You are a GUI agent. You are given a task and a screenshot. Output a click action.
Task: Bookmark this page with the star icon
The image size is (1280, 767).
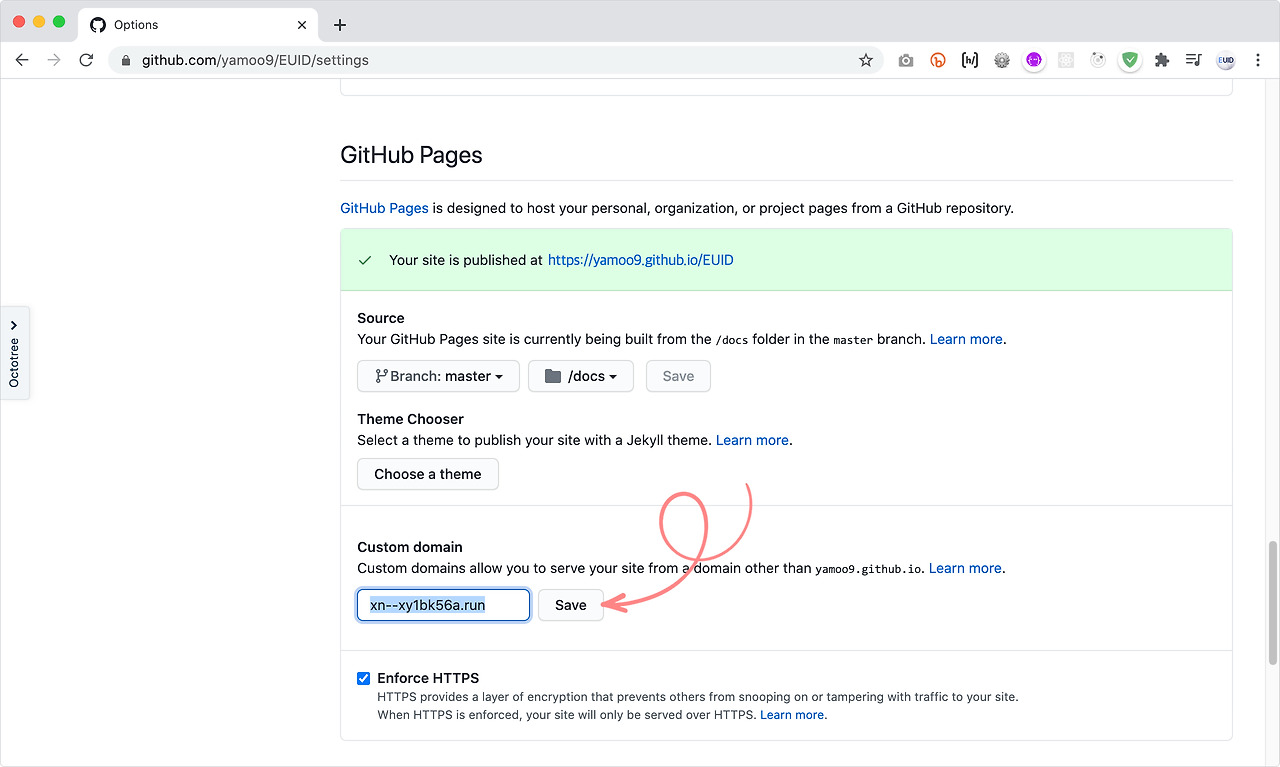[x=866, y=60]
